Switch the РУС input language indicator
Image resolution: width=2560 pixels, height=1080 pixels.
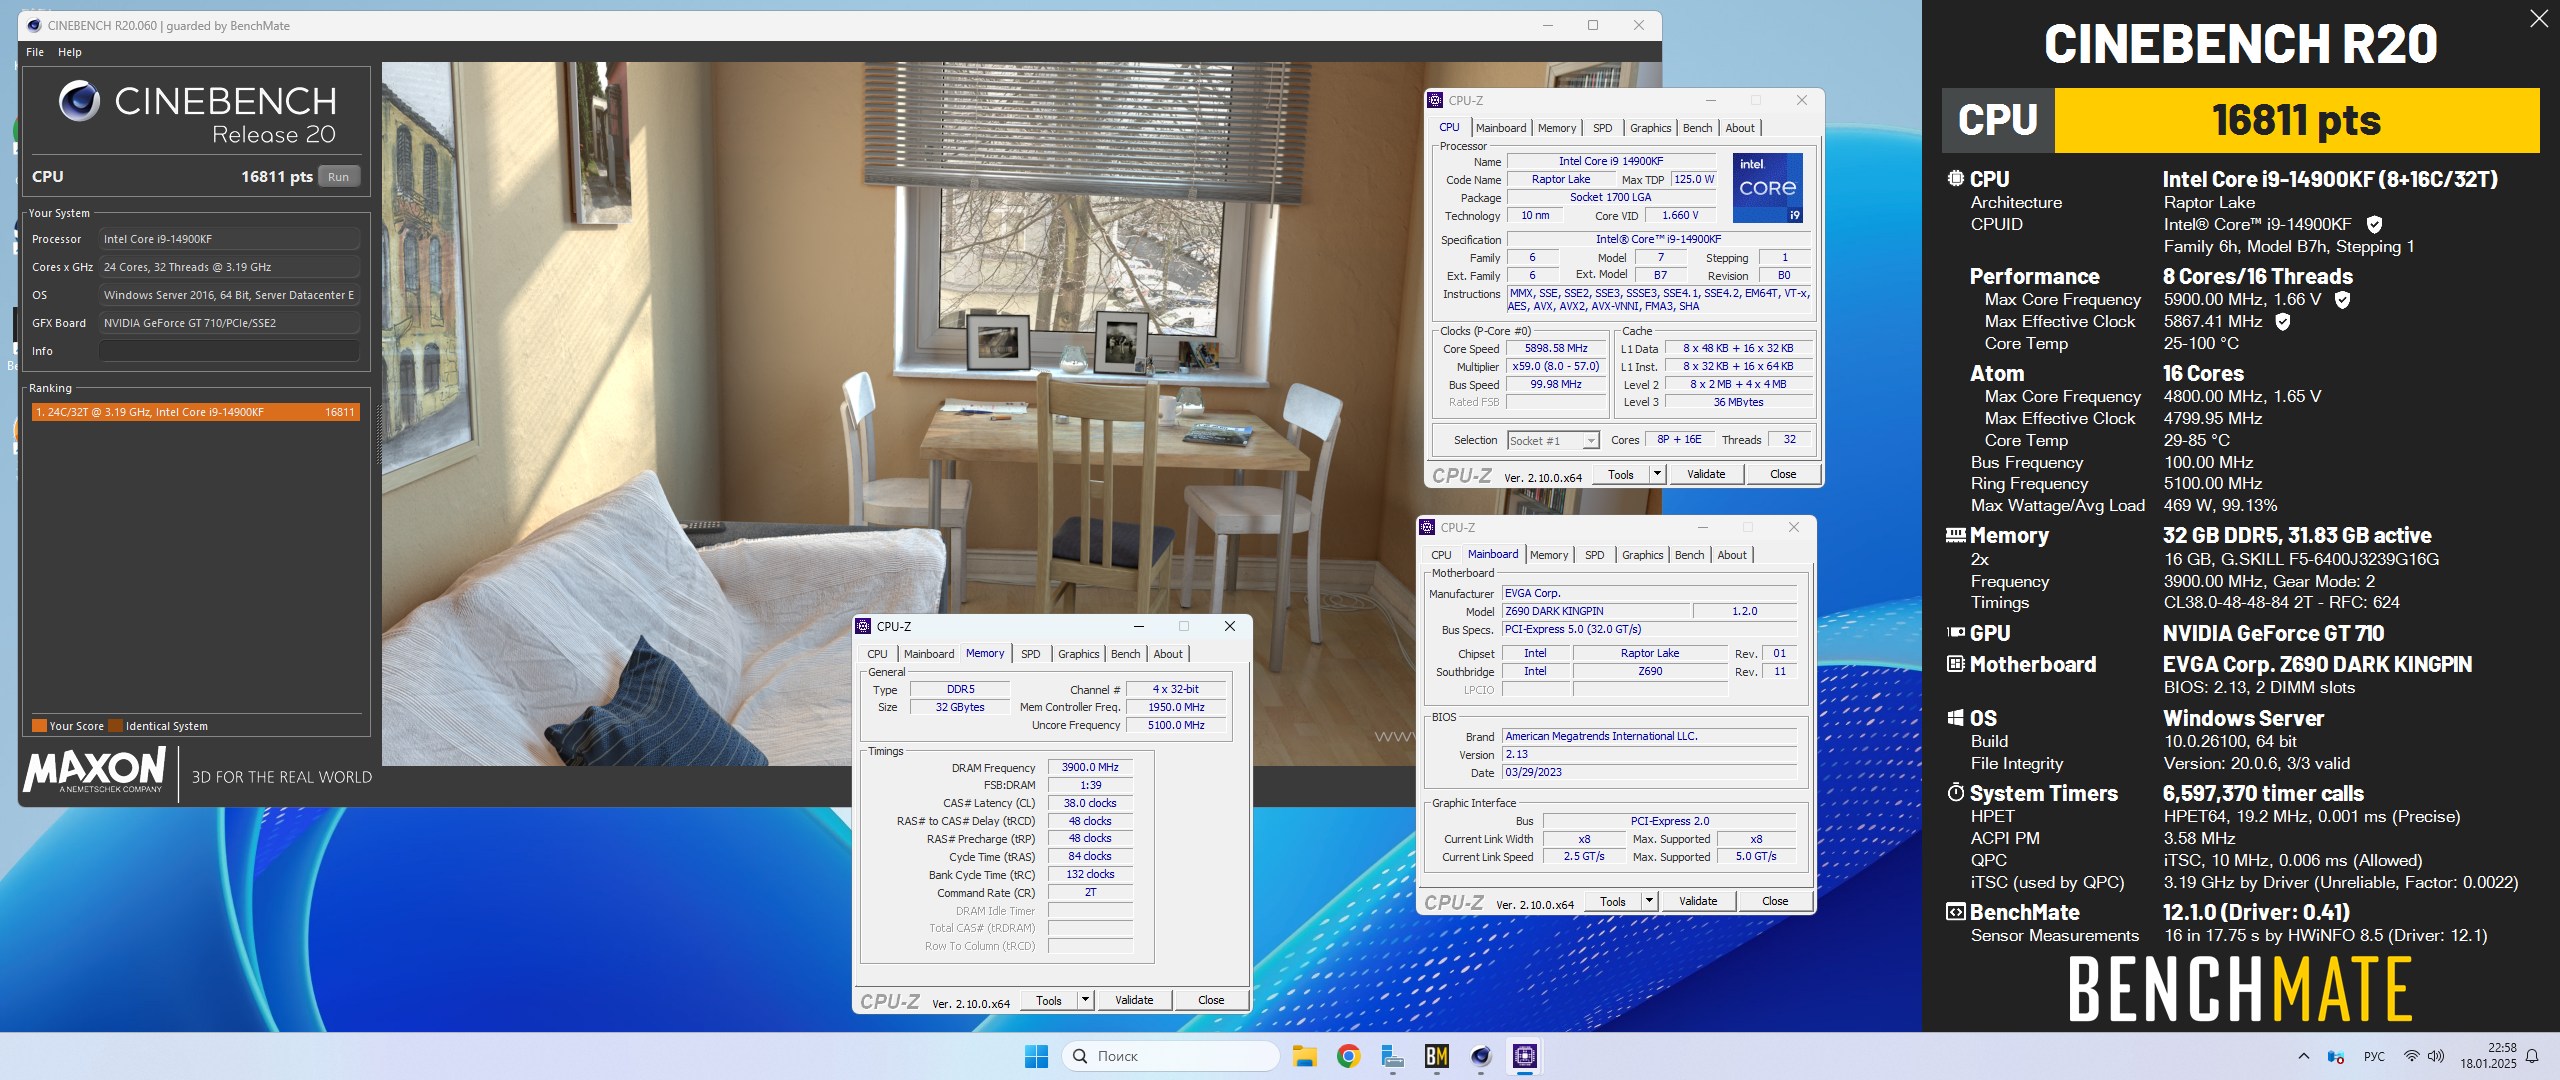(2374, 1056)
